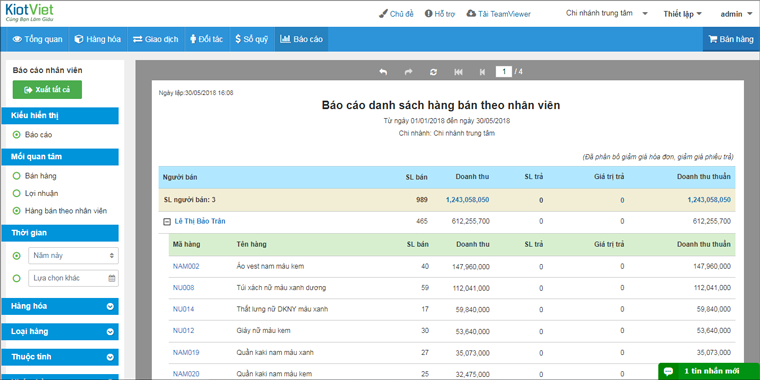Go to previous report page icon
This screenshot has width=760, height=380.
tap(482, 72)
